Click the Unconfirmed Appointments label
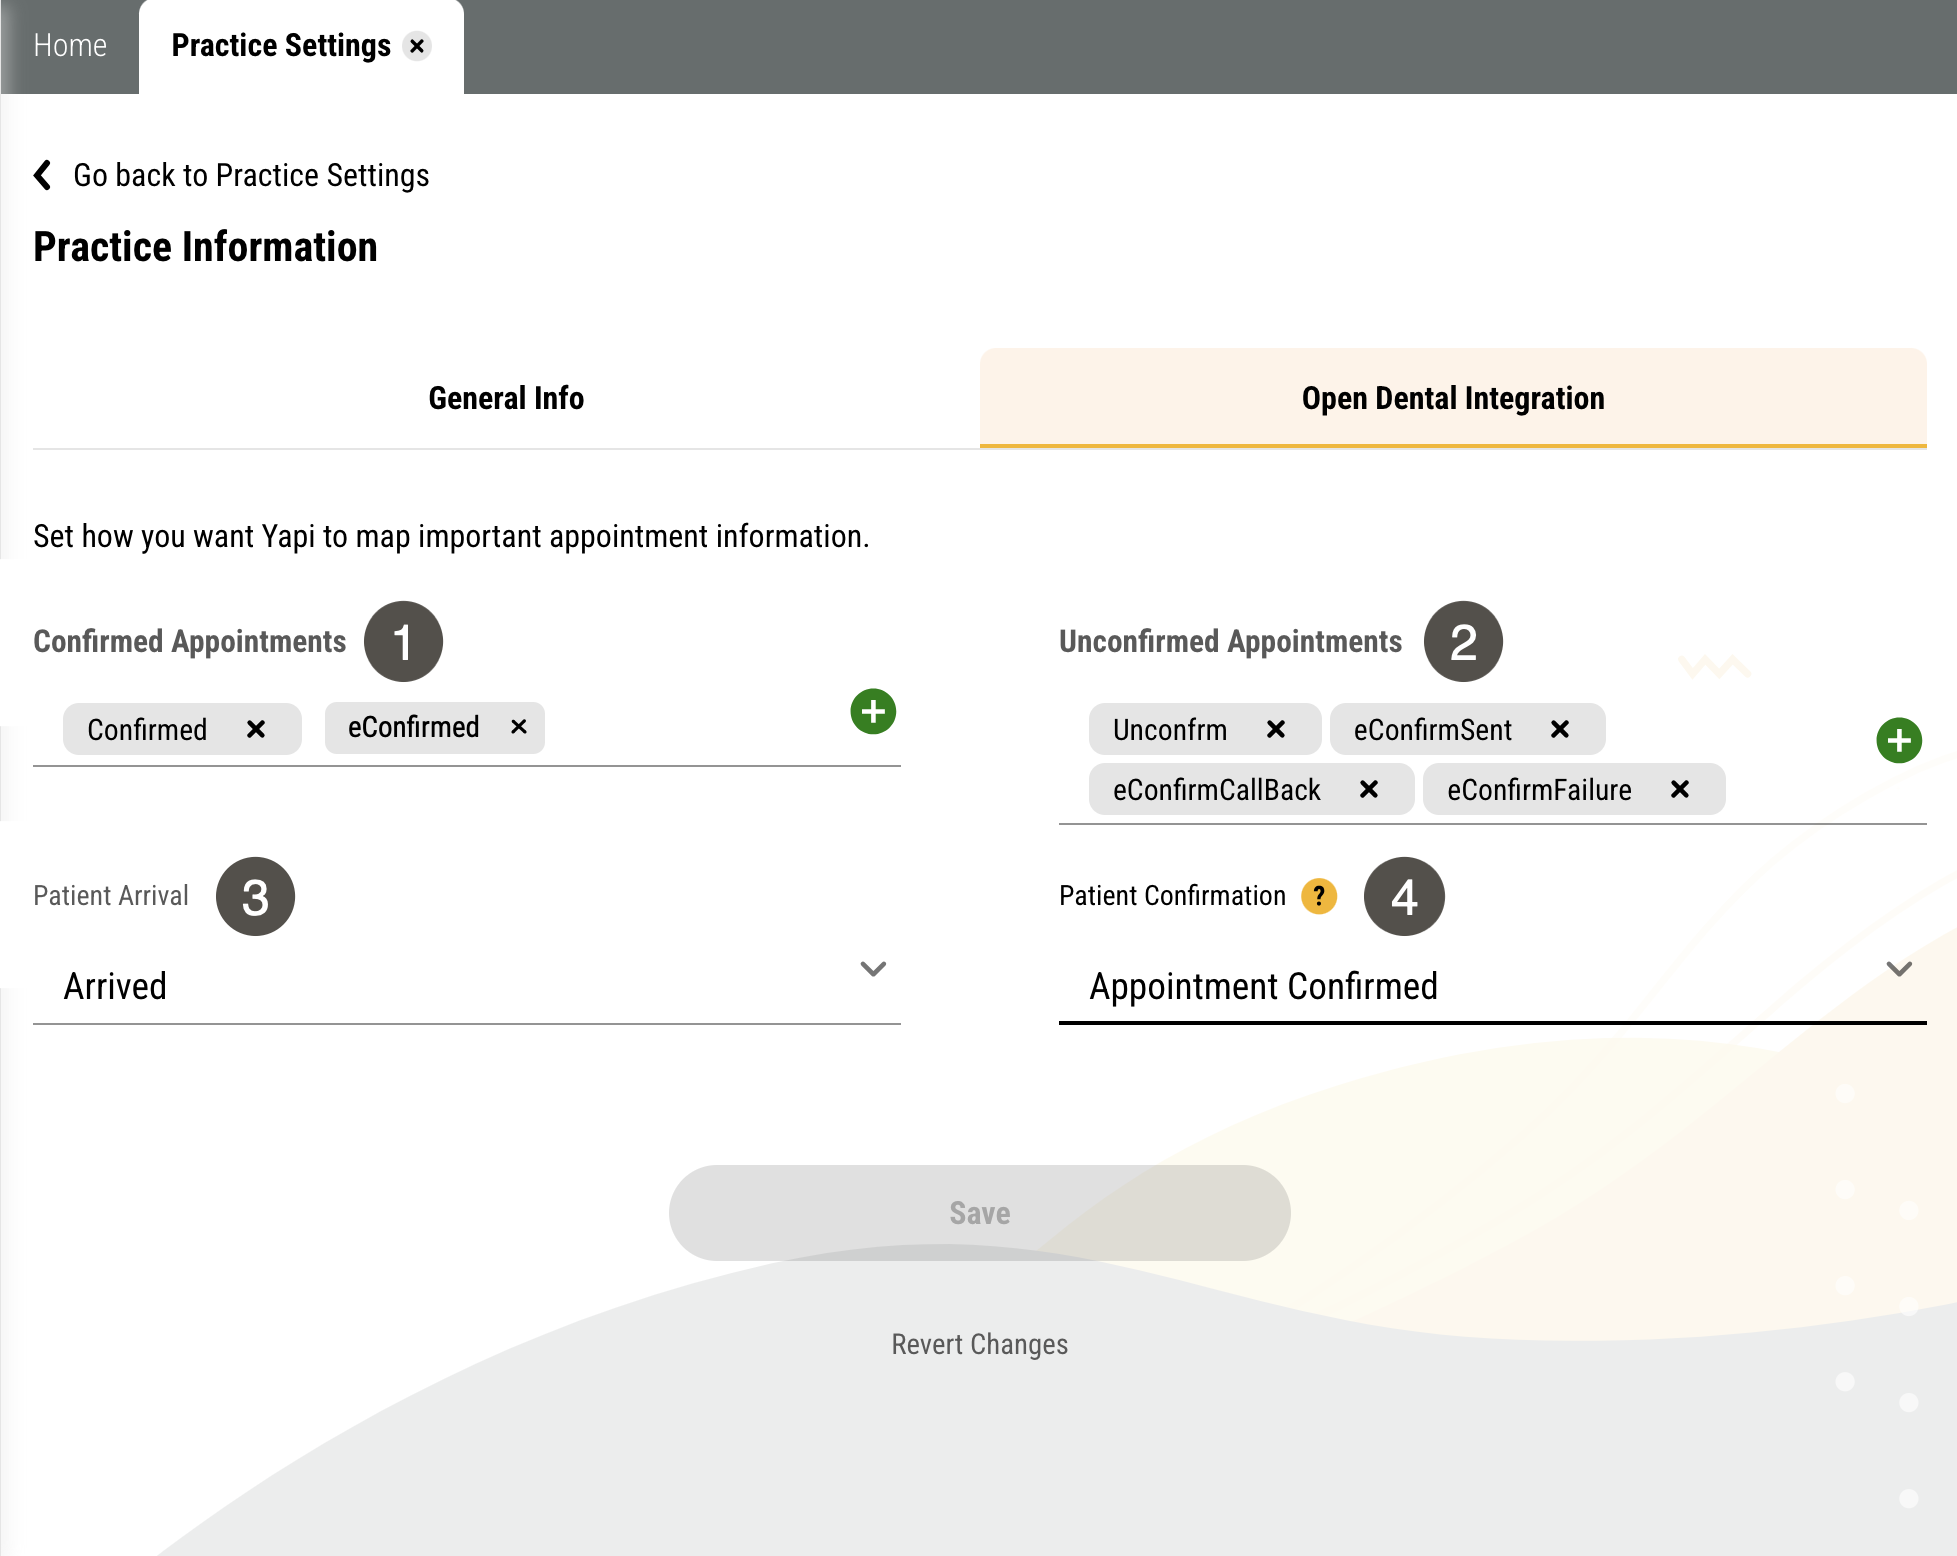Viewport: 1957px width, 1556px height. click(x=1230, y=641)
